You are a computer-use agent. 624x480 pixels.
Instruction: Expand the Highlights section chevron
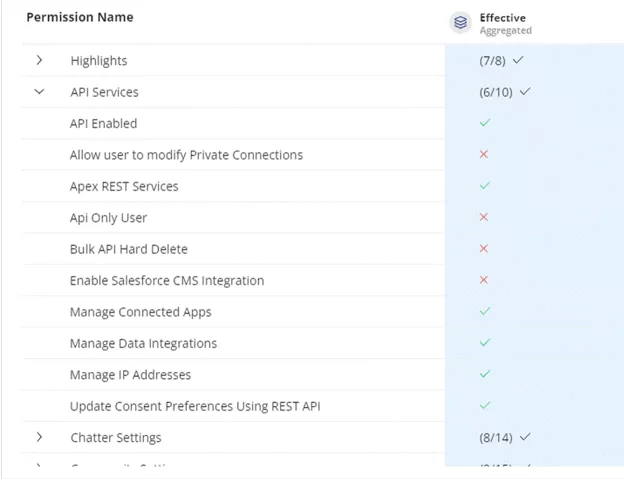[39, 60]
